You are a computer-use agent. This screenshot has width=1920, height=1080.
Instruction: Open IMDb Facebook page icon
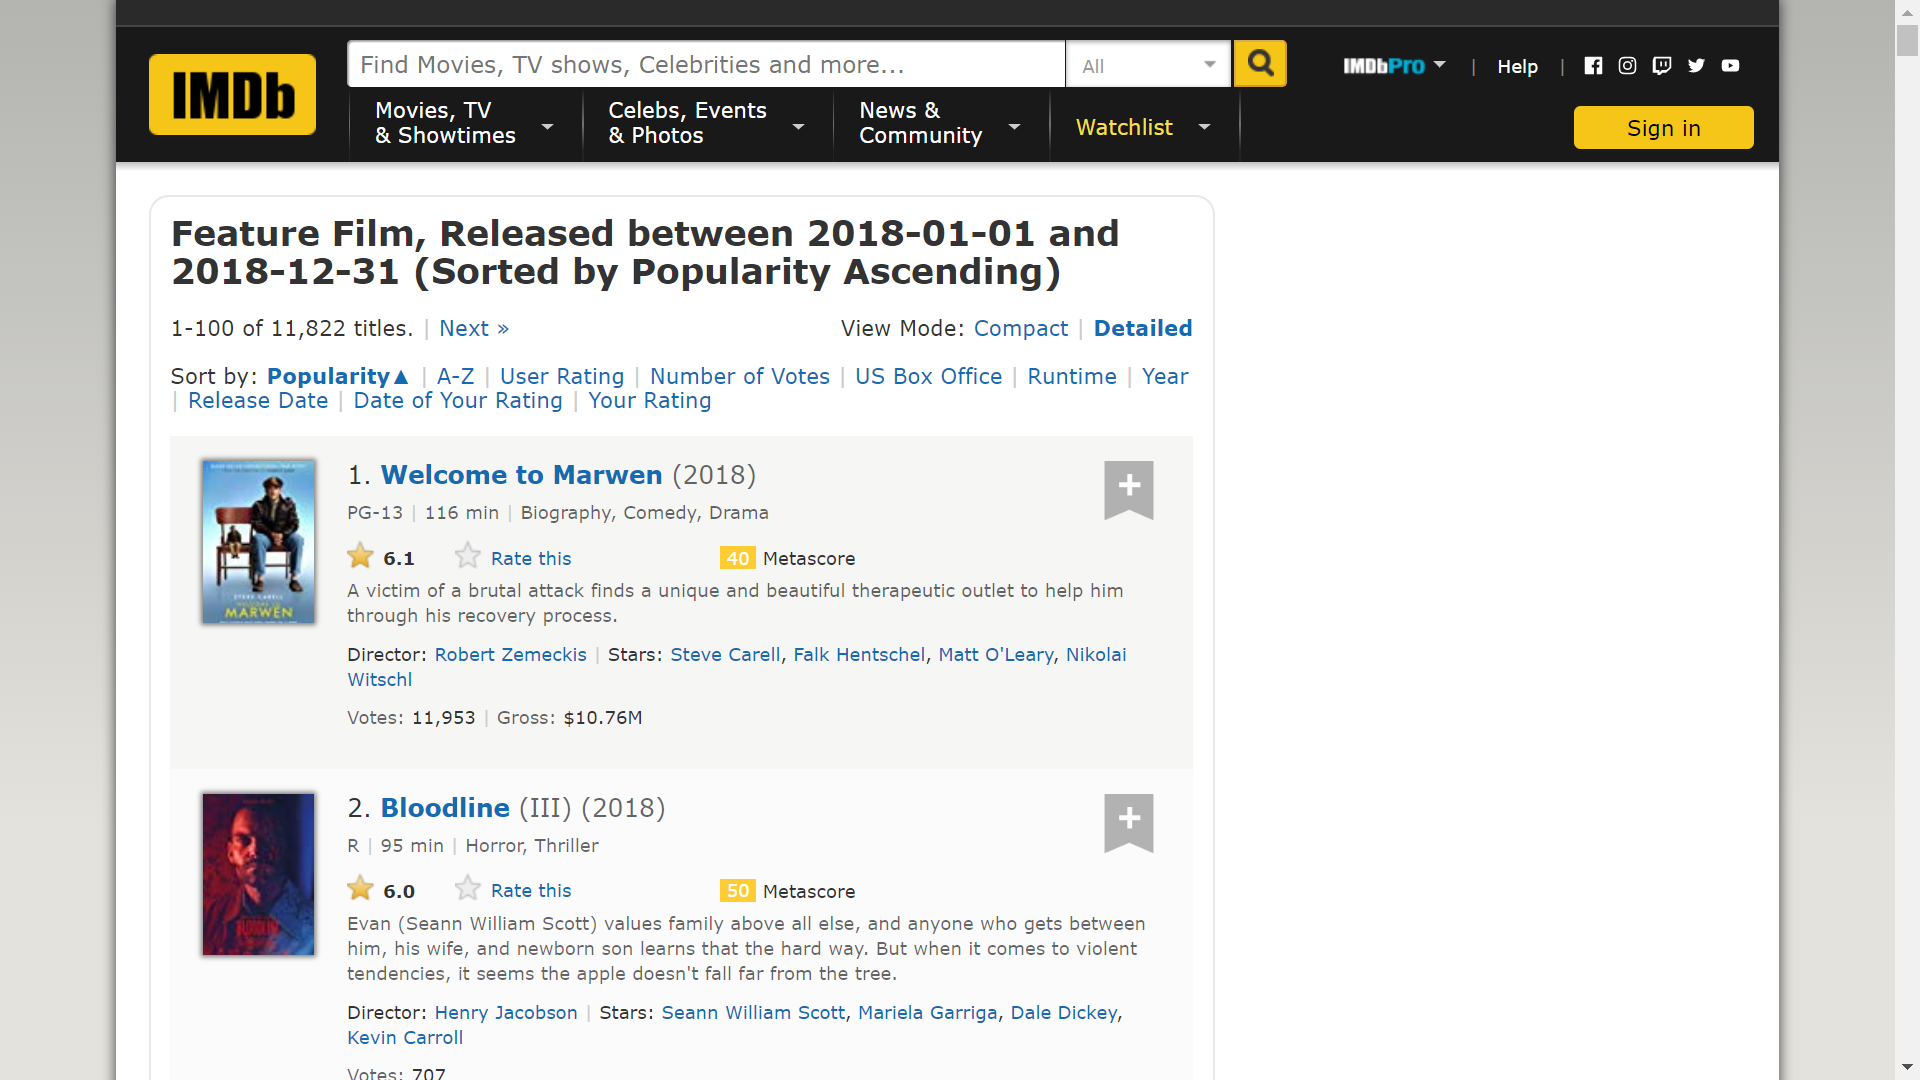(x=1593, y=66)
